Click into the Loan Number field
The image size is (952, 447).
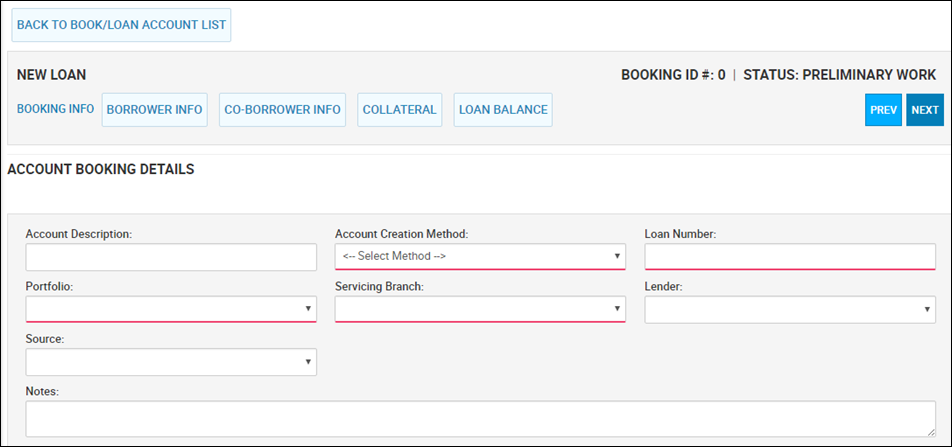(790, 256)
